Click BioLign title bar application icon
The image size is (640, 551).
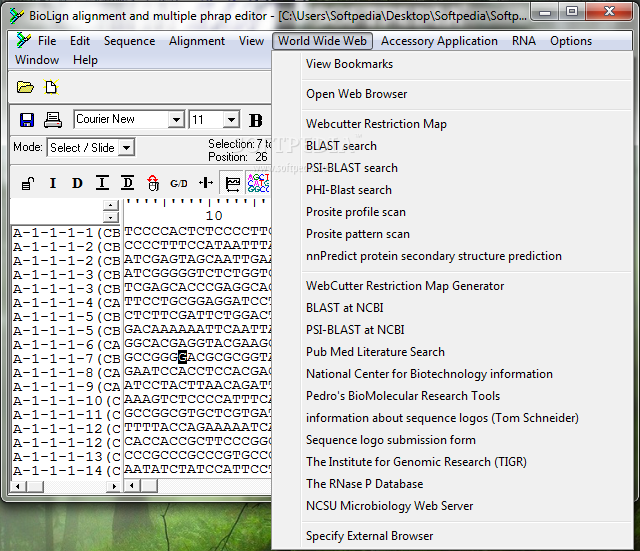coord(17,16)
